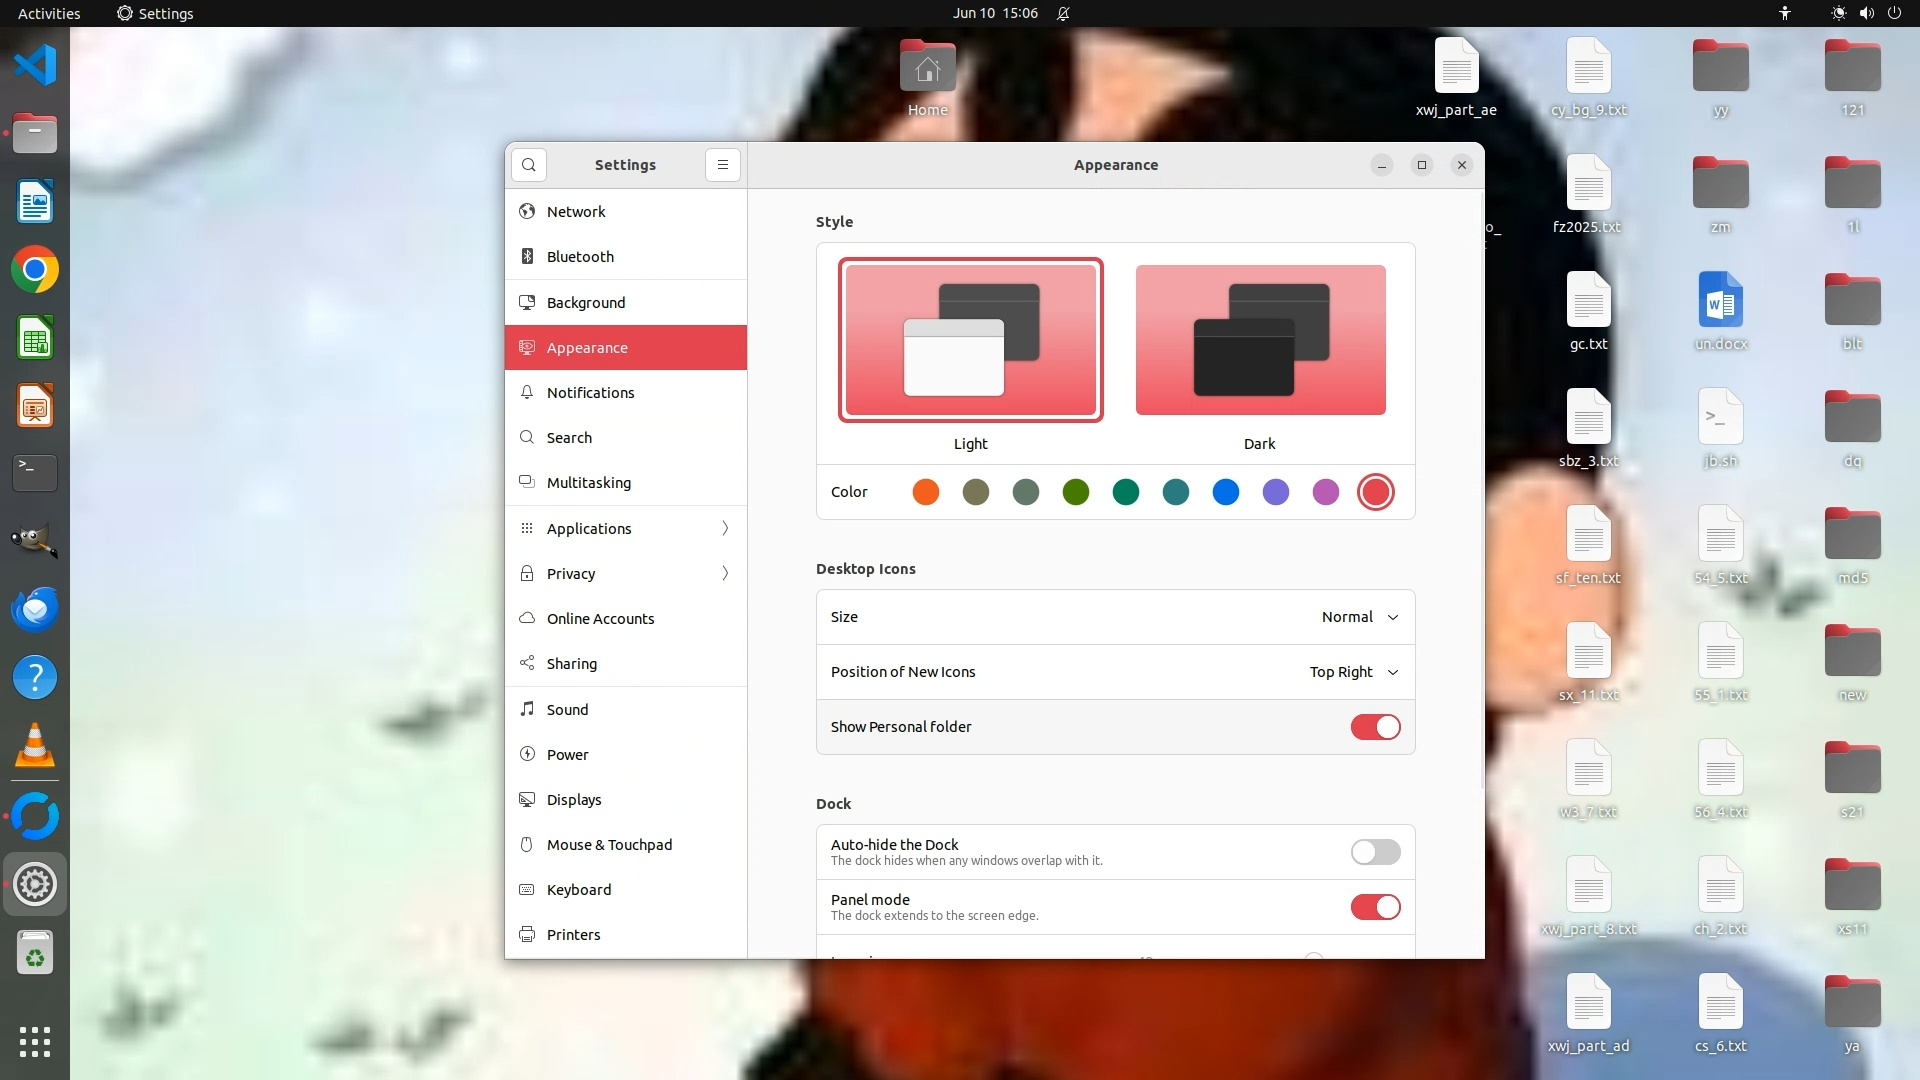The image size is (1920, 1080).
Task: Expand the Applications submenu chevron
Action: pos(725,528)
